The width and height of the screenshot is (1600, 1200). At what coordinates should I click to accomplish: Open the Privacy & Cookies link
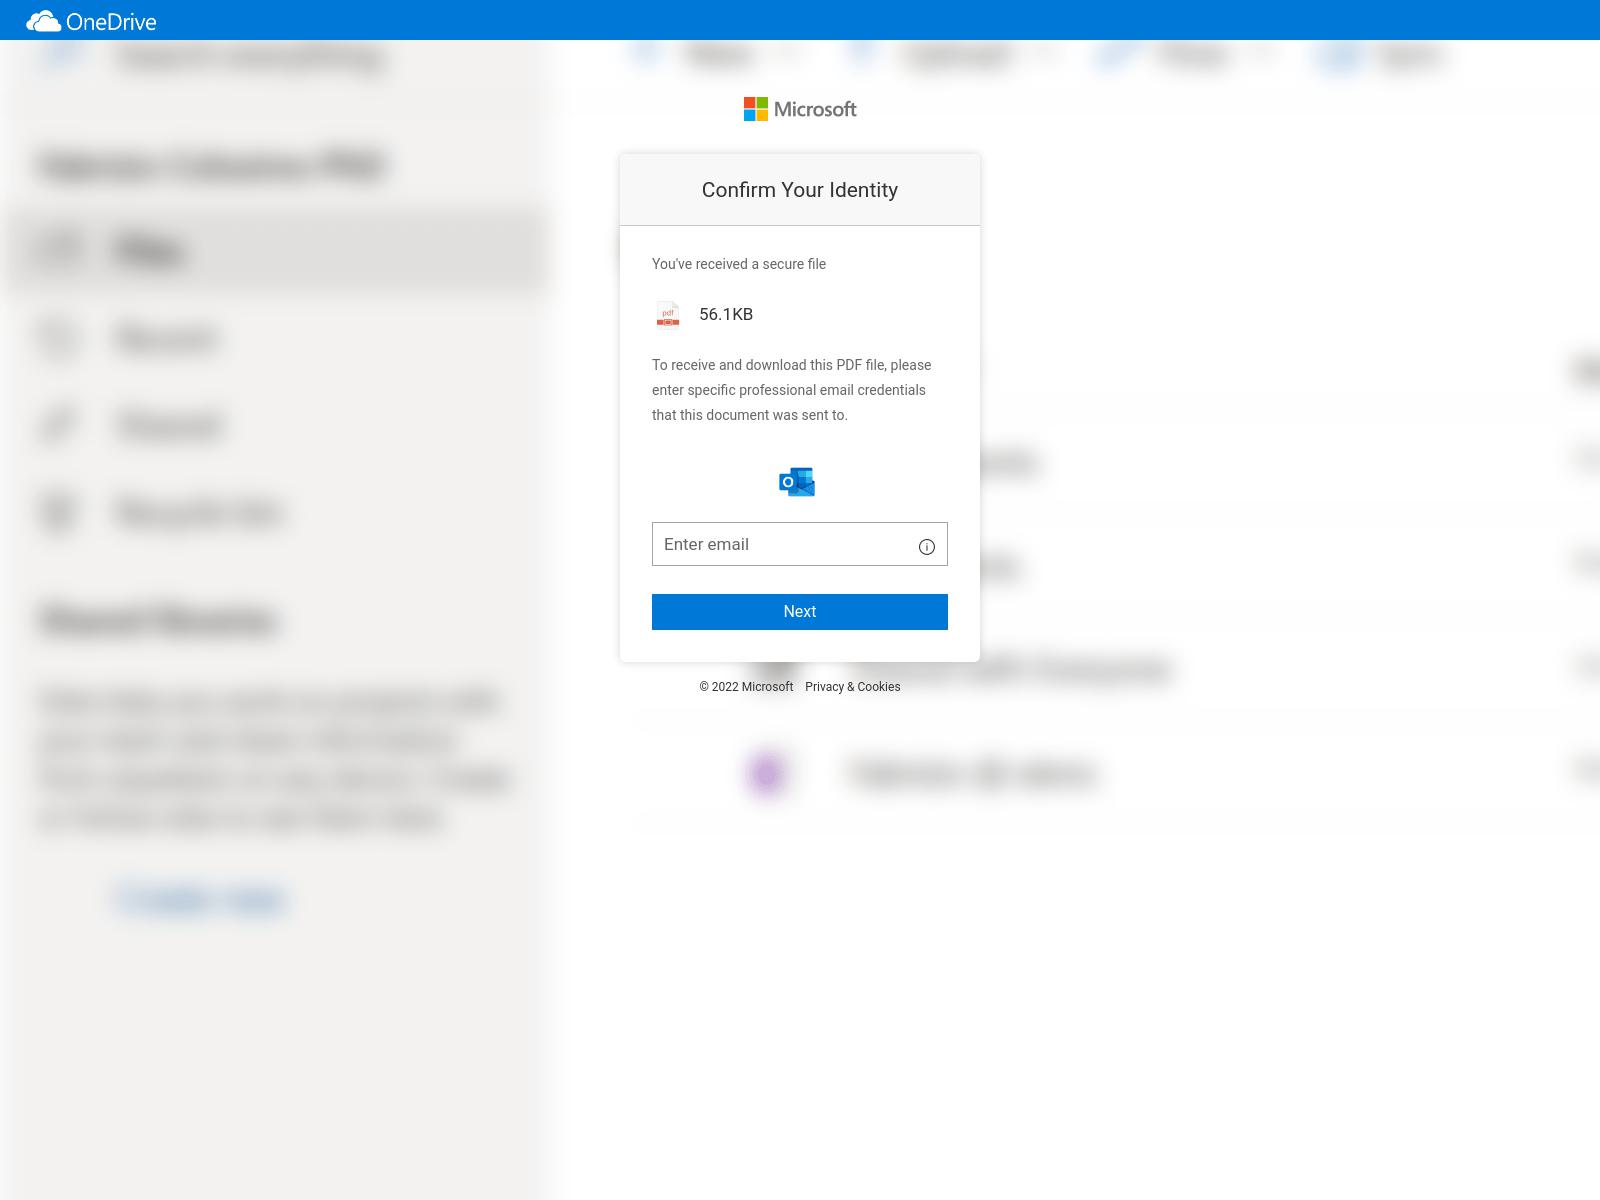(x=852, y=687)
